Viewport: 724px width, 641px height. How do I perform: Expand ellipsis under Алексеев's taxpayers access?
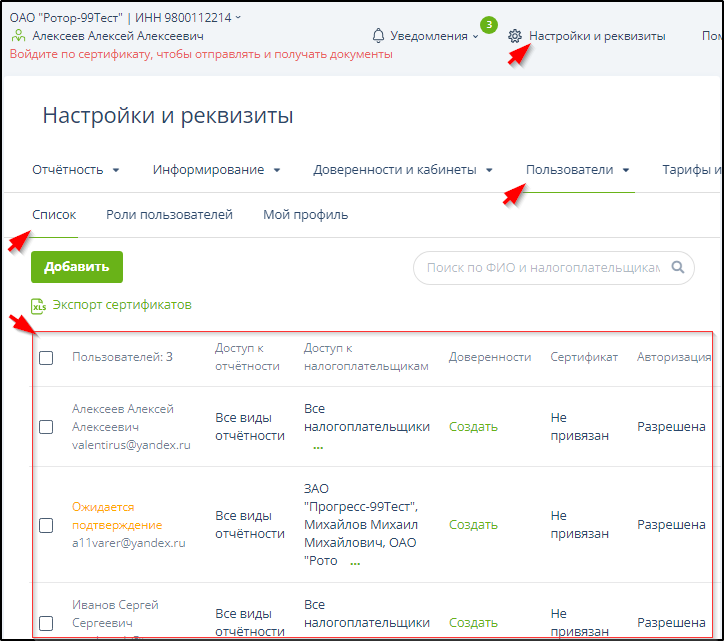pos(318,447)
